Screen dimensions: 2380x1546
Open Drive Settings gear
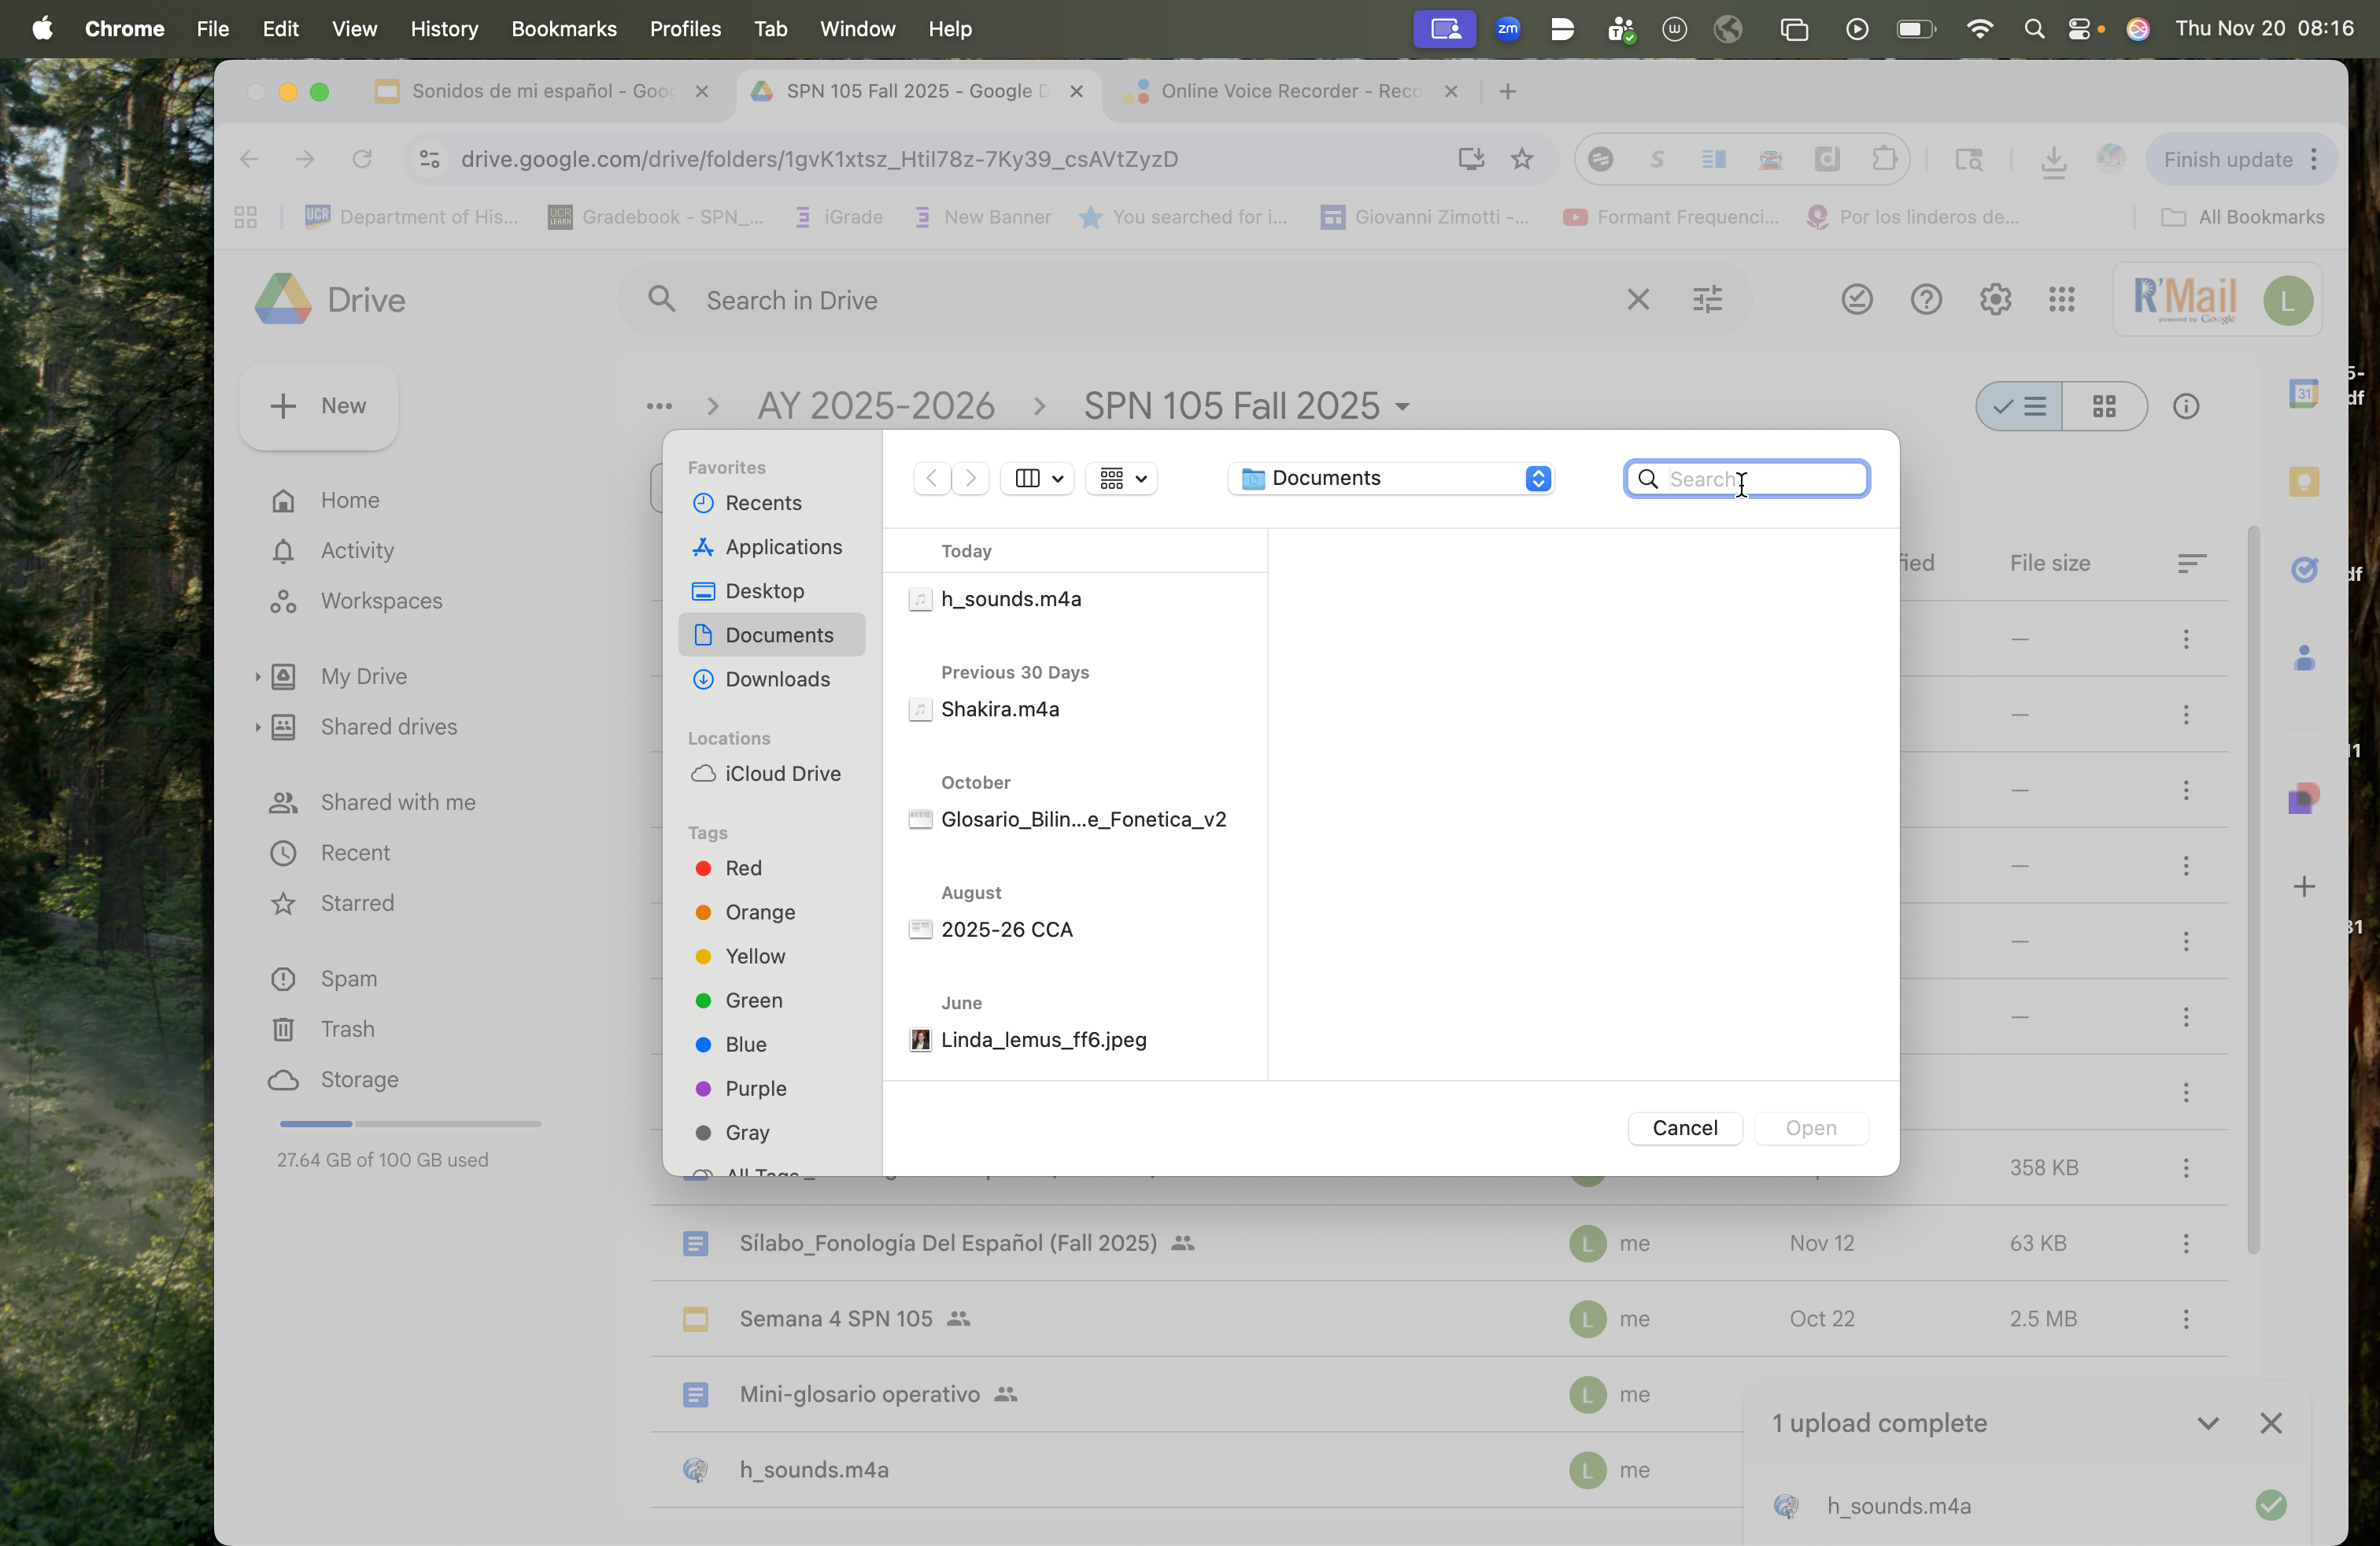tap(1995, 300)
